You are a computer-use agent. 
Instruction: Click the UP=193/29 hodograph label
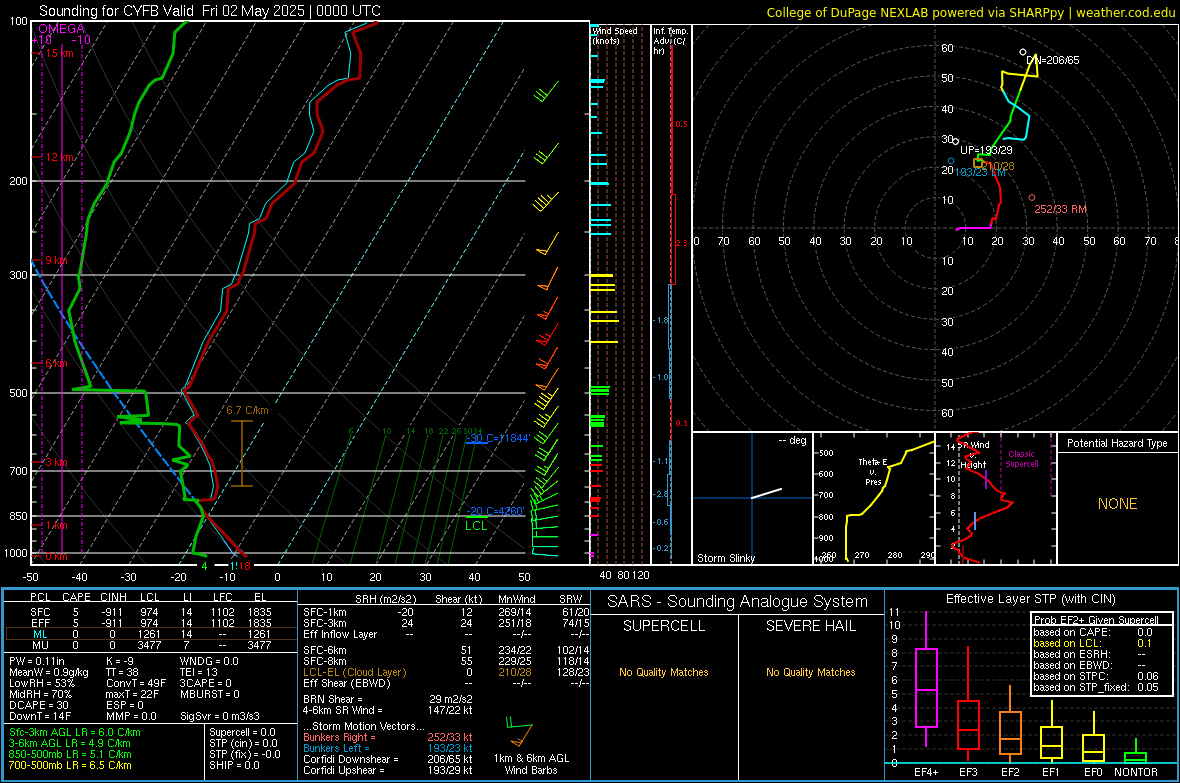[987, 151]
